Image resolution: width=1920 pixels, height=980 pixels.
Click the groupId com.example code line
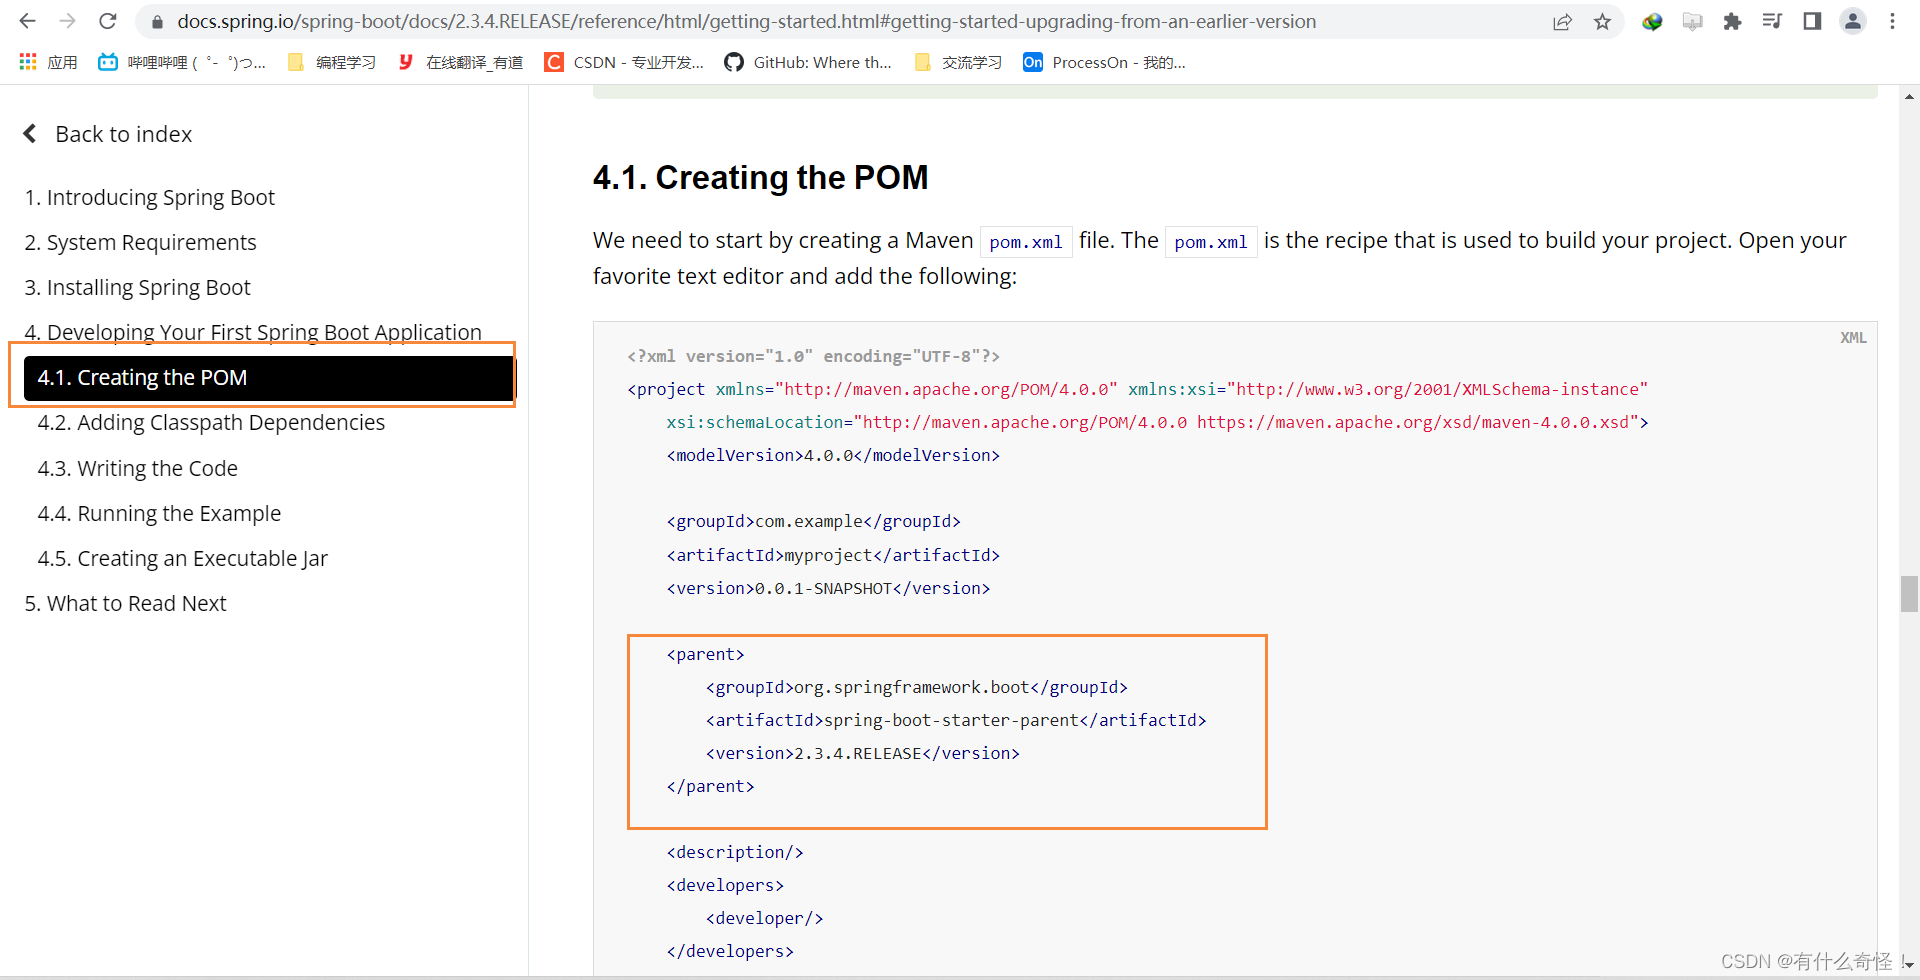(x=813, y=522)
